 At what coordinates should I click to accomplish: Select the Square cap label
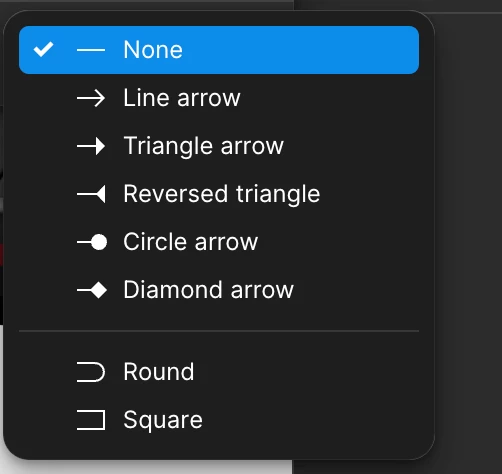(163, 420)
